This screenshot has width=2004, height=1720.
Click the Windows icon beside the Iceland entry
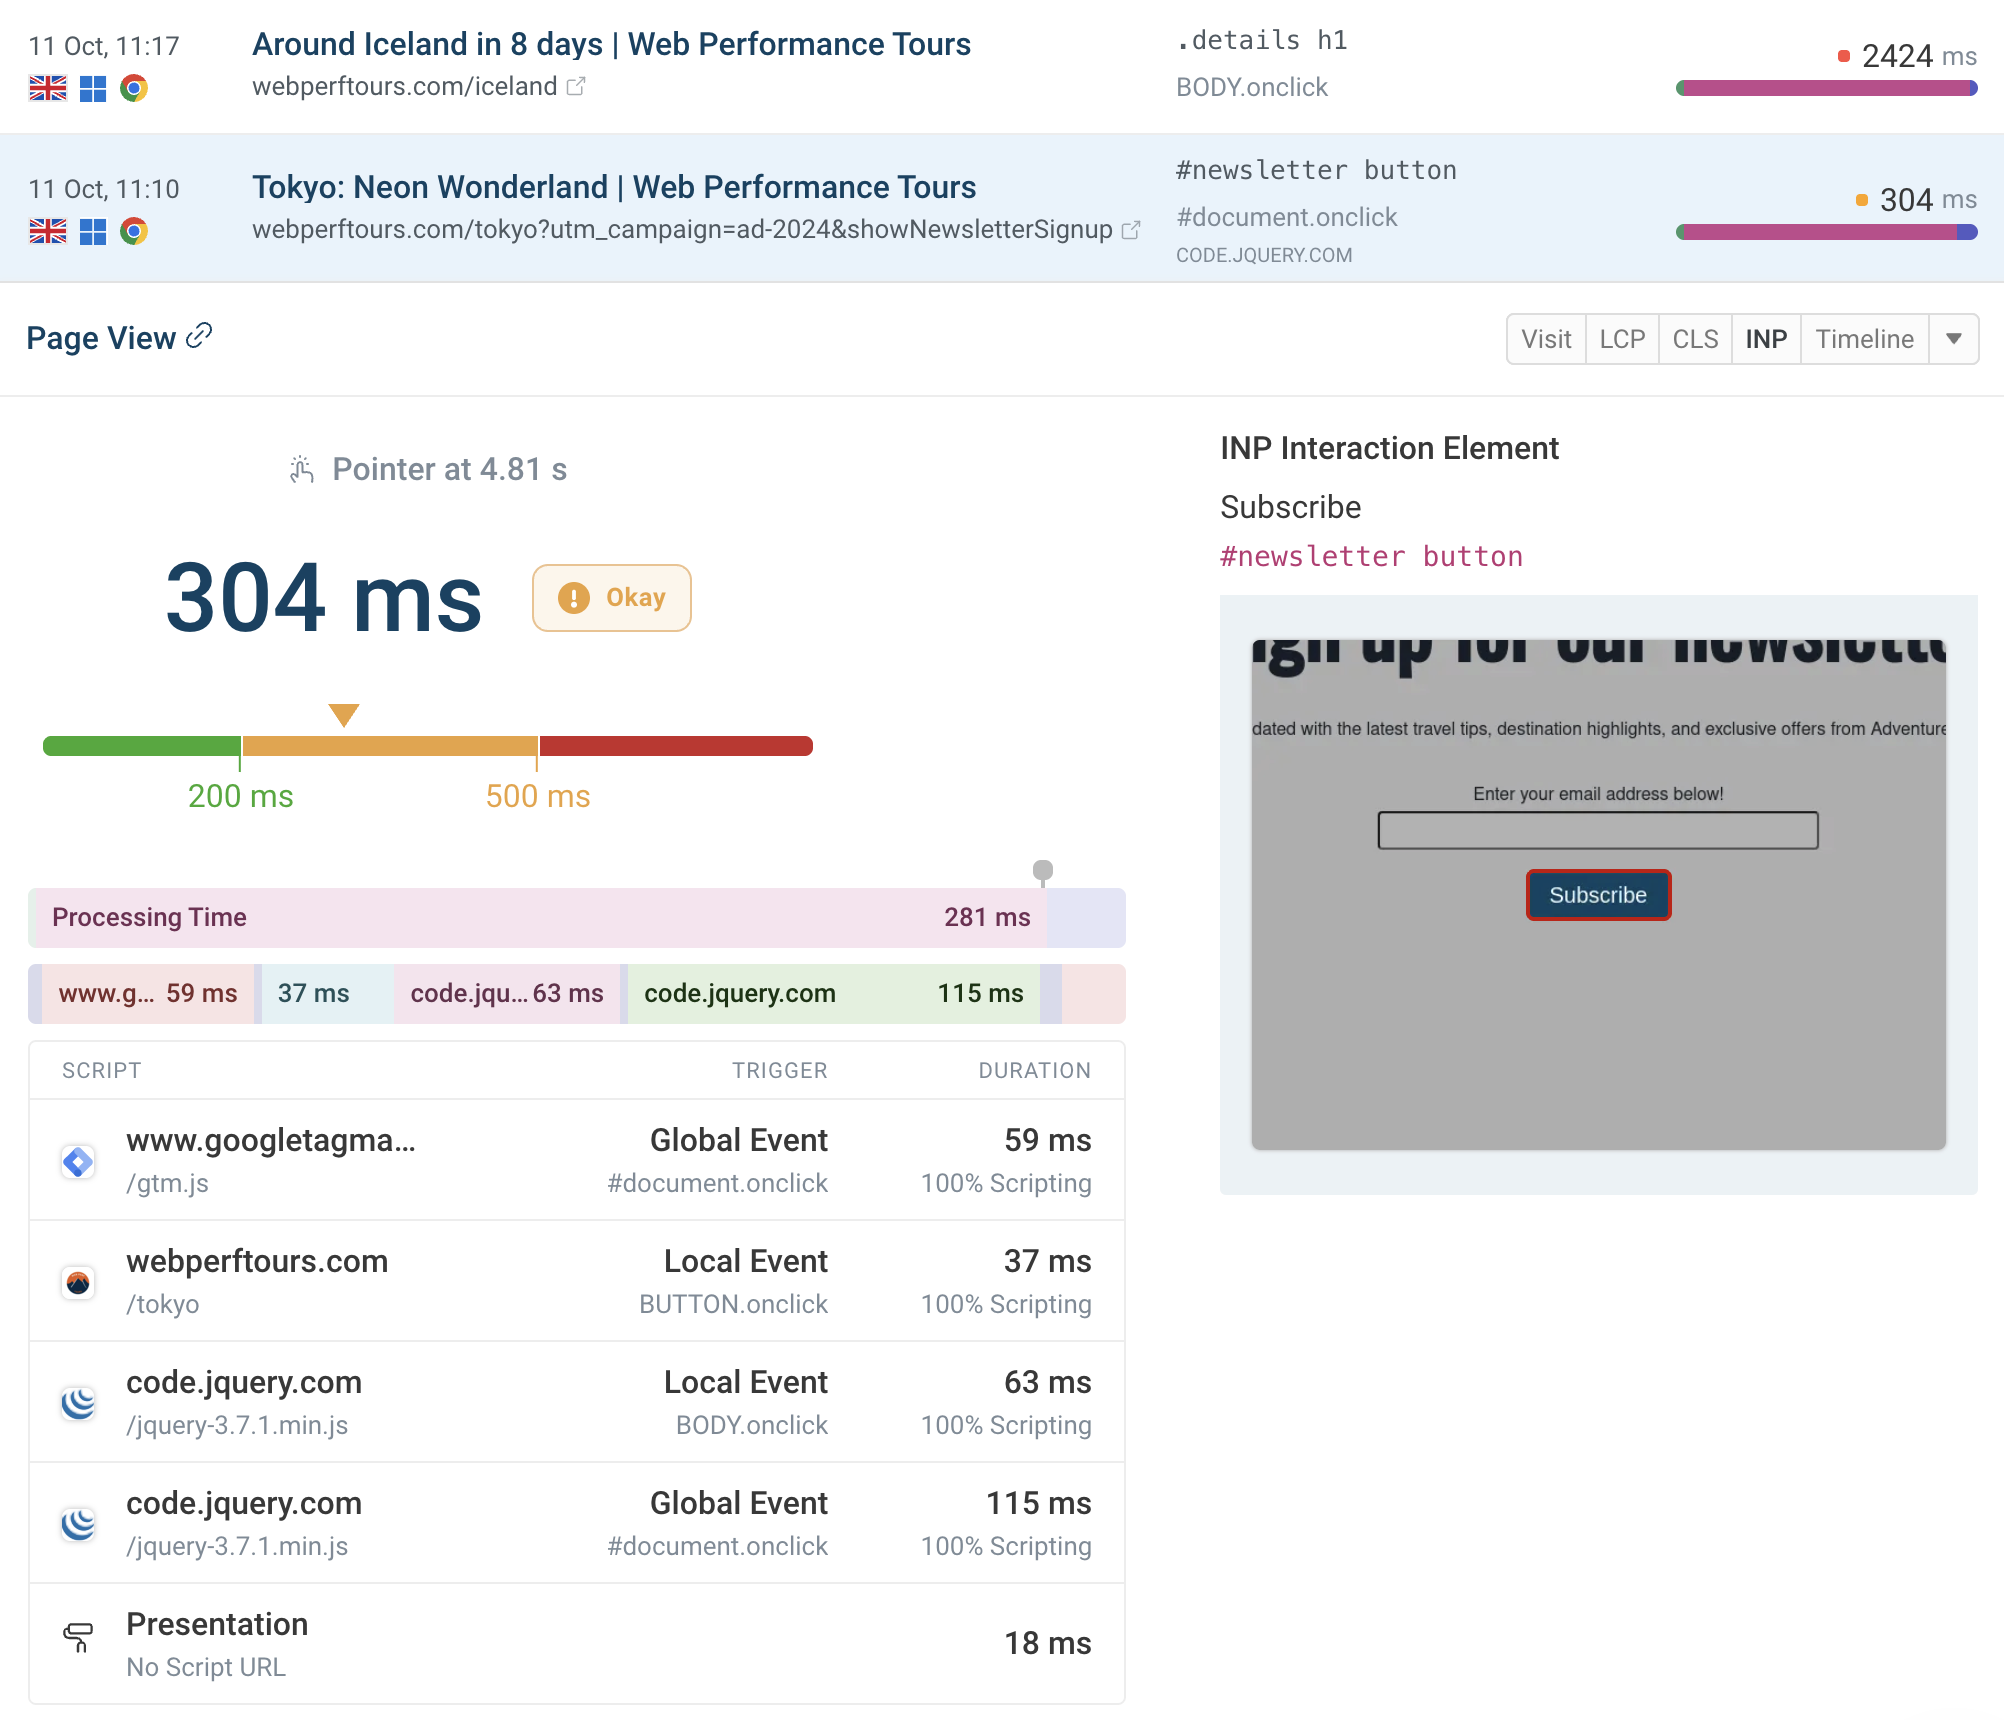point(91,88)
